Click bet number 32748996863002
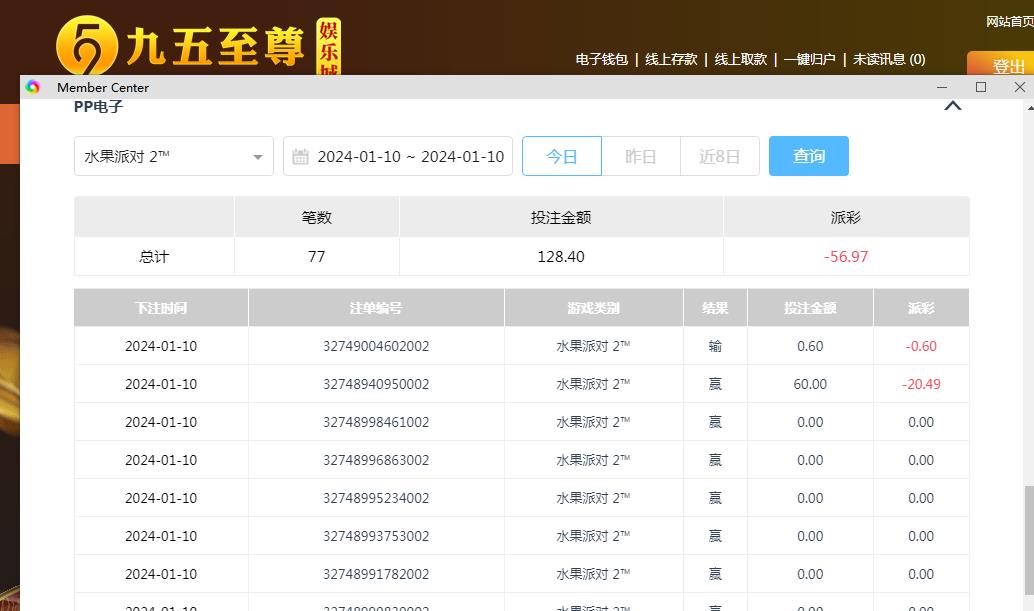Screen dimensions: 1034x611 (x=376, y=460)
